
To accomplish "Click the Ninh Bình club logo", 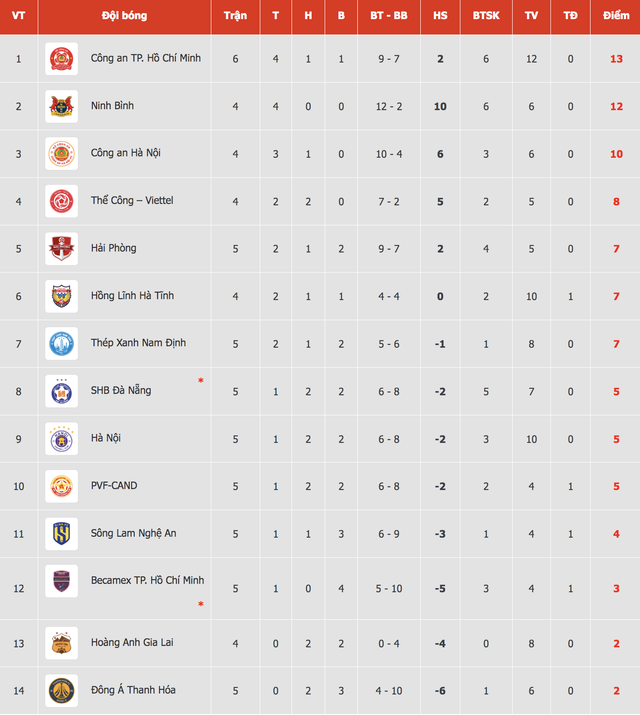I will coord(61,106).
